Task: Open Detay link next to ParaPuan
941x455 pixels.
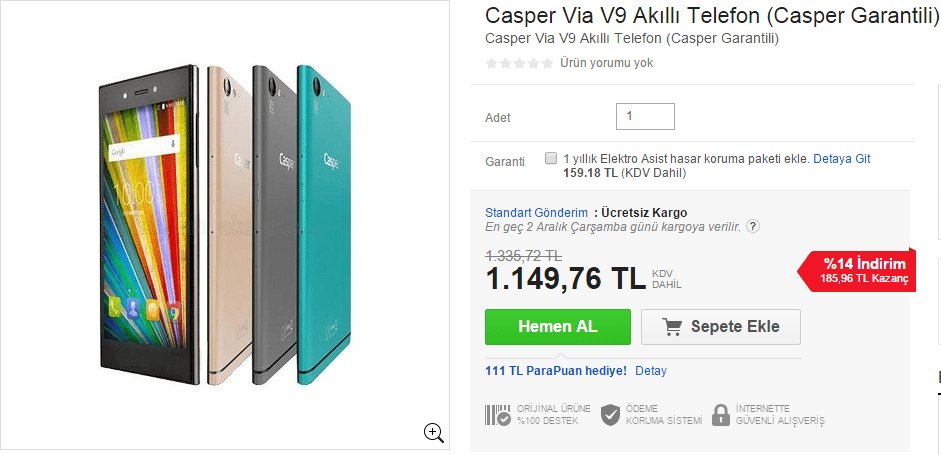Action: click(x=650, y=371)
